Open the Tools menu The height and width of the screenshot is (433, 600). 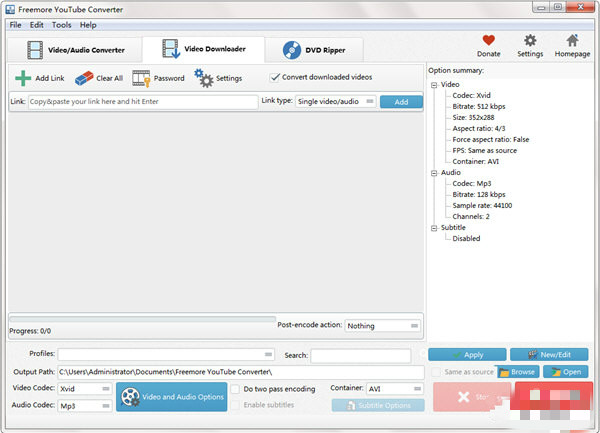[x=62, y=25]
